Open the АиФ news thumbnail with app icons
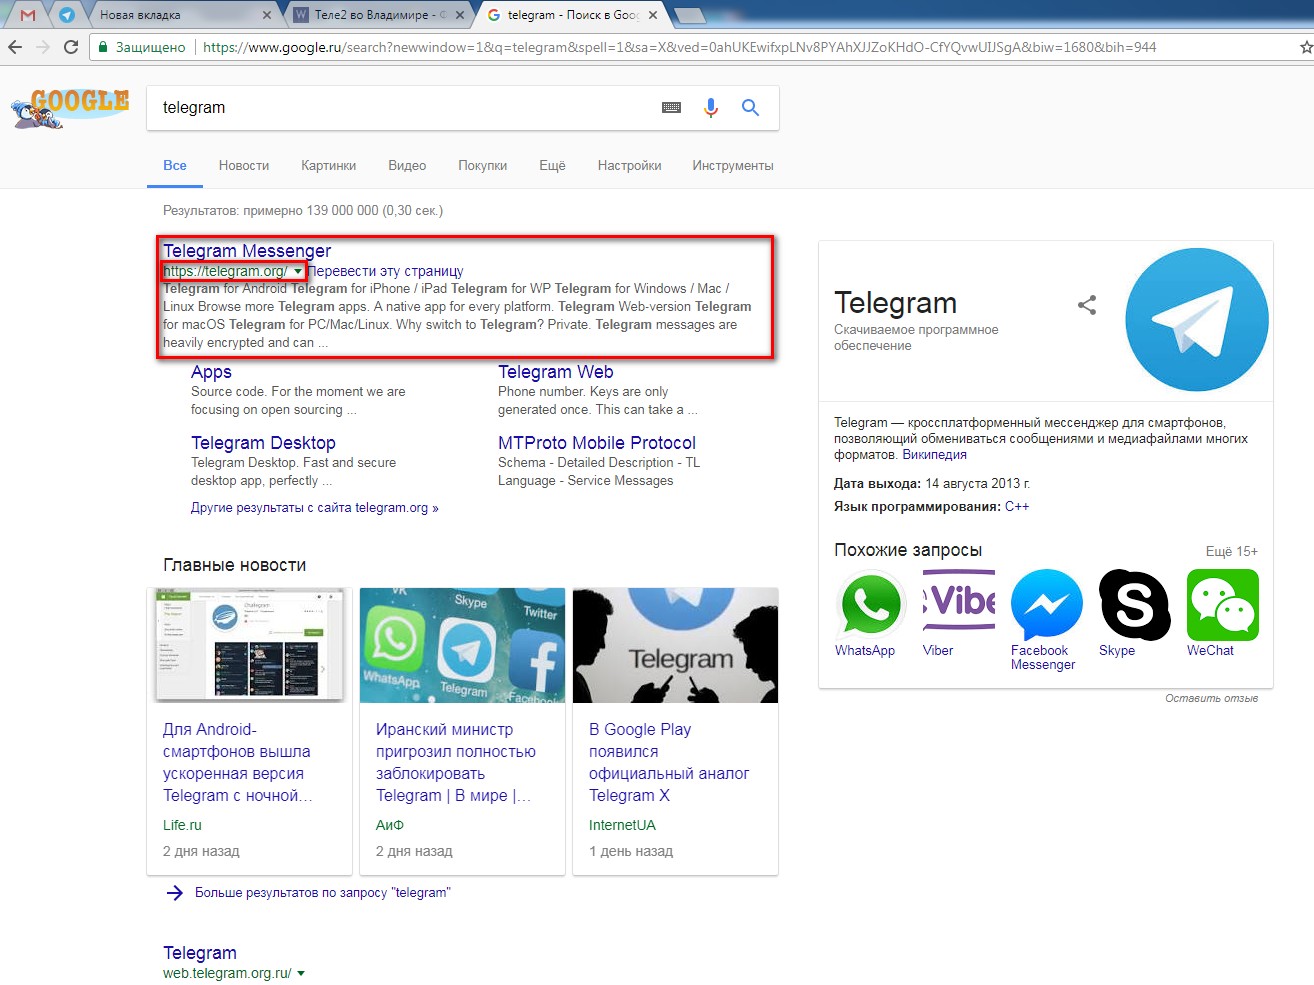 click(x=462, y=645)
